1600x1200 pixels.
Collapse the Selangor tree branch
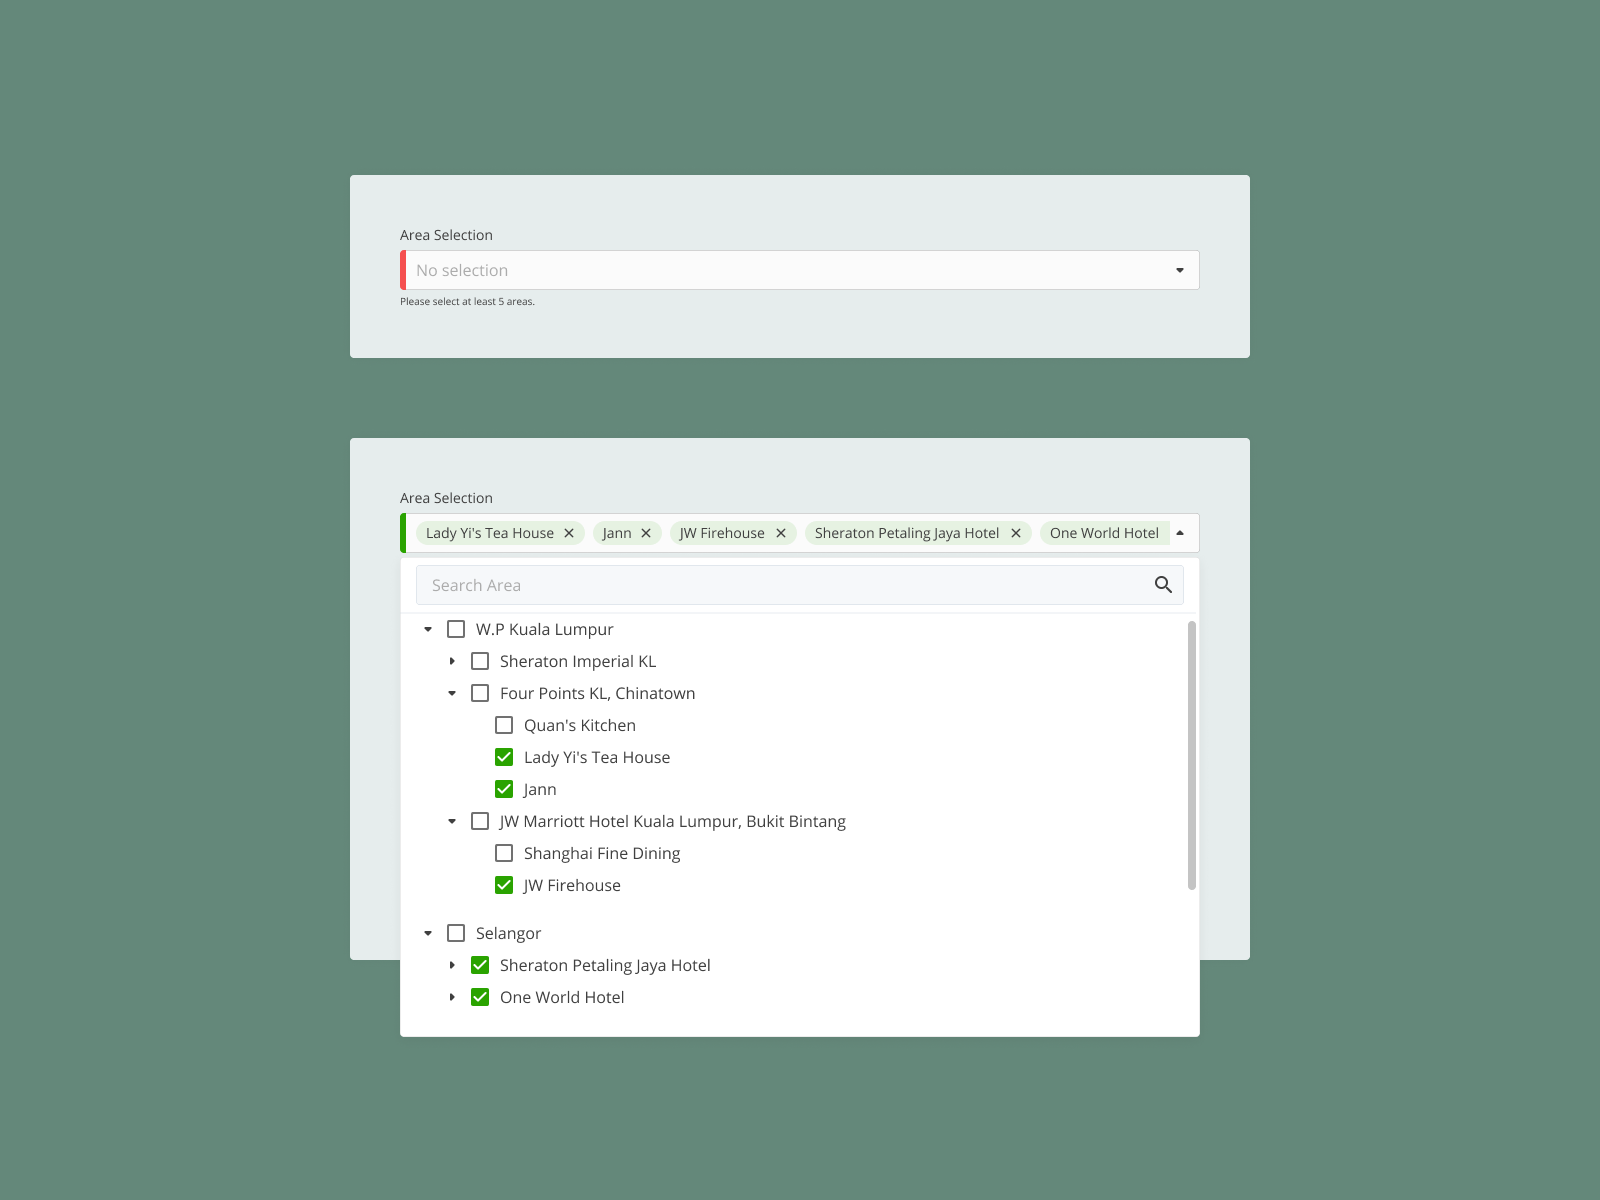click(428, 933)
